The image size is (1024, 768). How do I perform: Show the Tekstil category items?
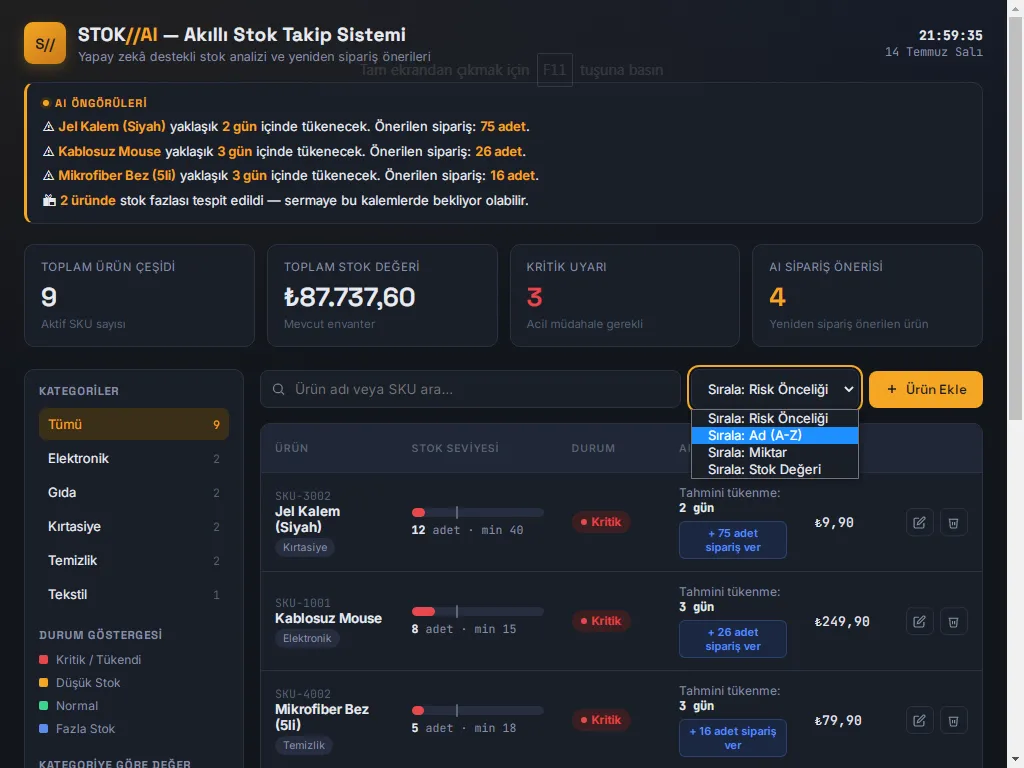(134, 594)
